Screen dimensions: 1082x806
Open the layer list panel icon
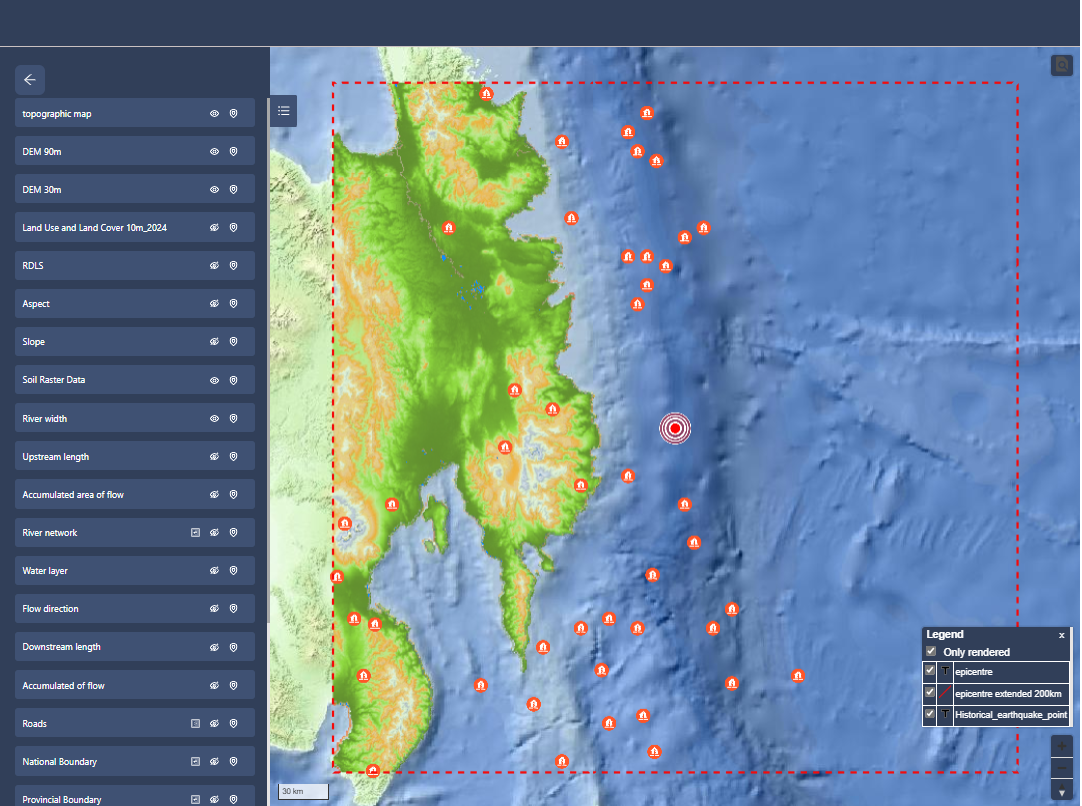[x=284, y=111]
